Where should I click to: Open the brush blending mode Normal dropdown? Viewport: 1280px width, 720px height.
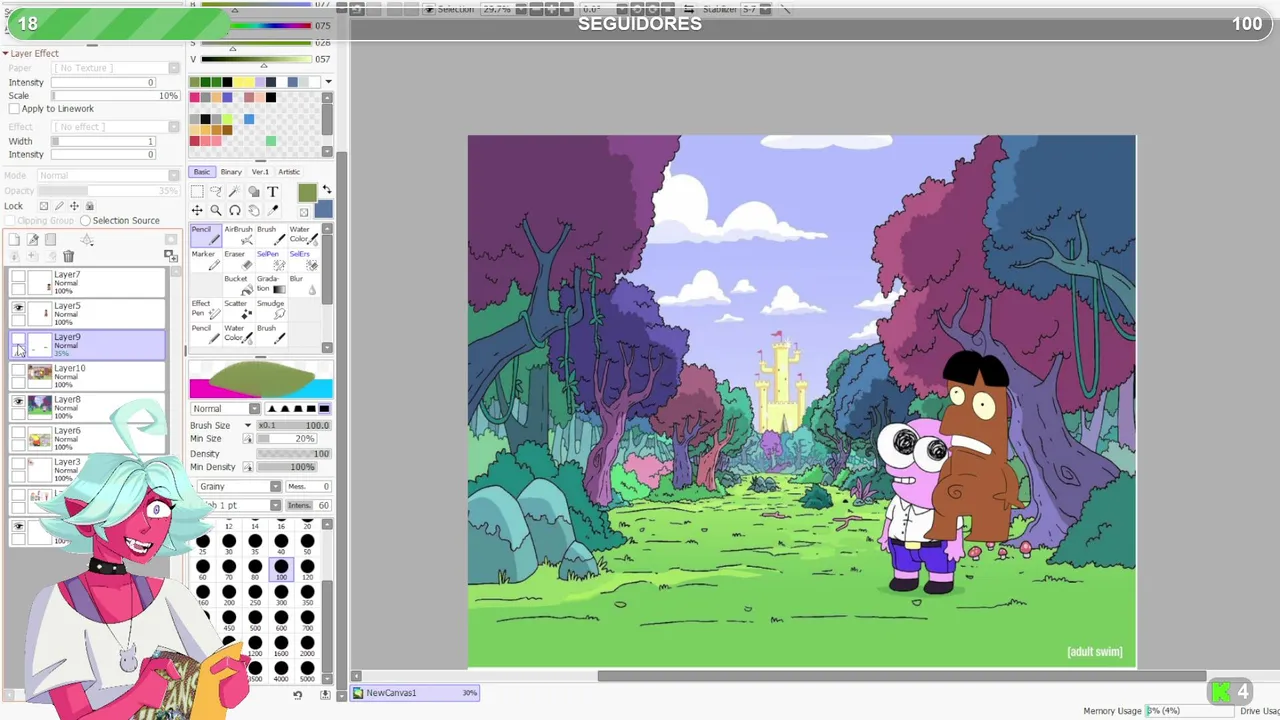click(225, 409)
